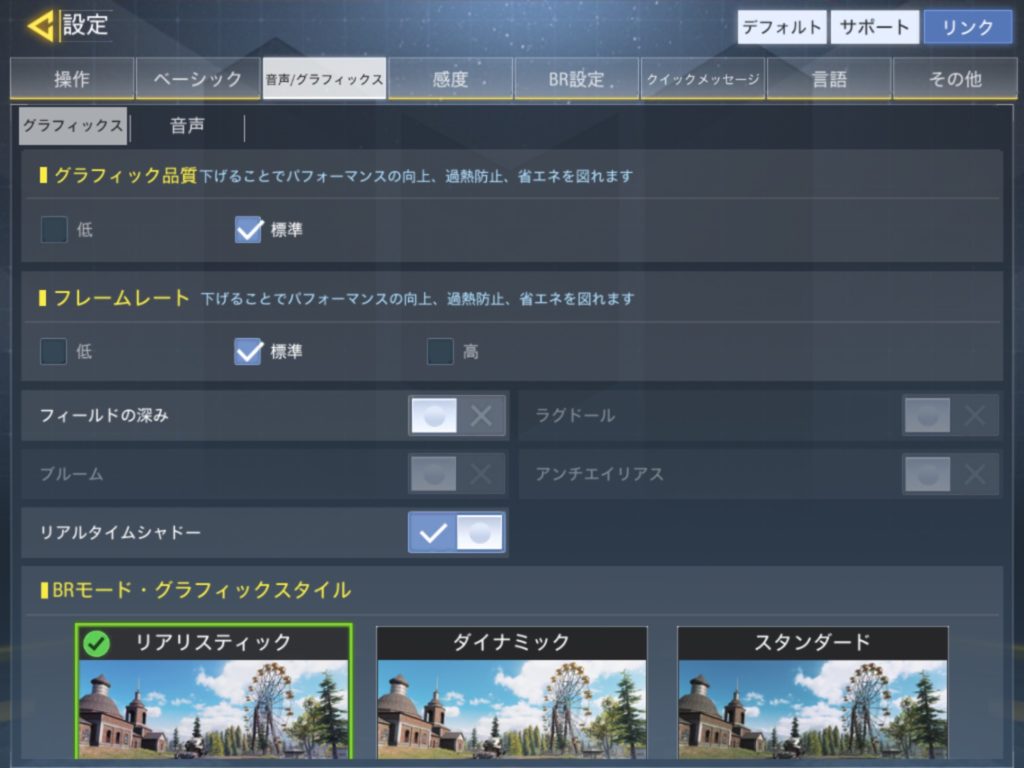
Task: Check 低 under グラフィック品質
Action: (54, 230)
